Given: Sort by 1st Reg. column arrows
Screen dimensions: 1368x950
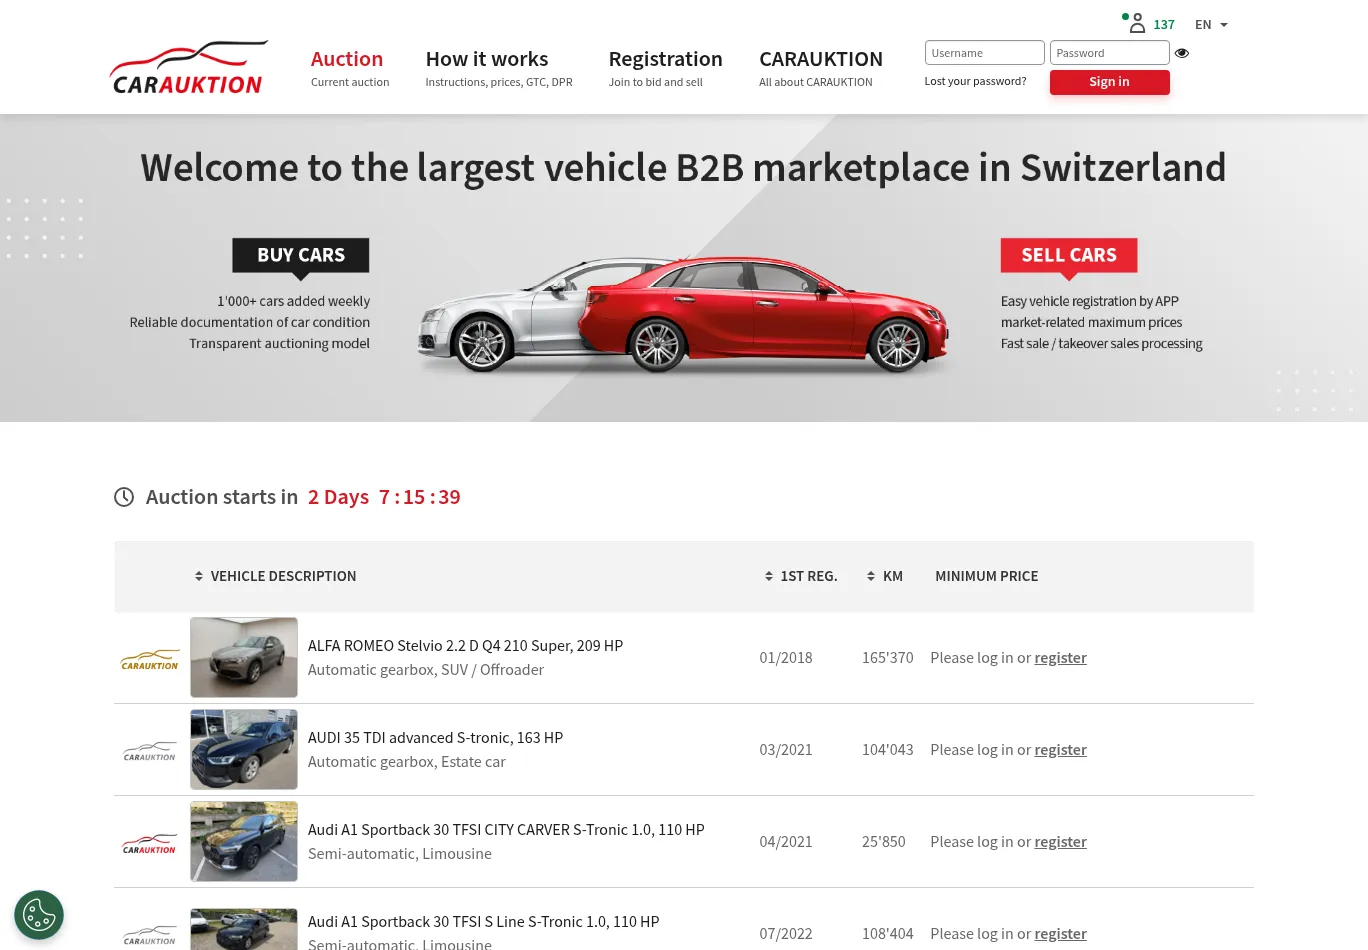Looking at the screenshot, I should 769,576.
